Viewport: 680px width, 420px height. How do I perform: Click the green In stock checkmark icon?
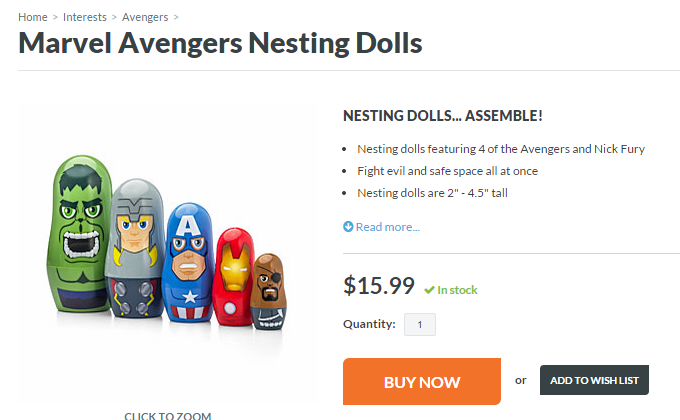coord(429,290)
